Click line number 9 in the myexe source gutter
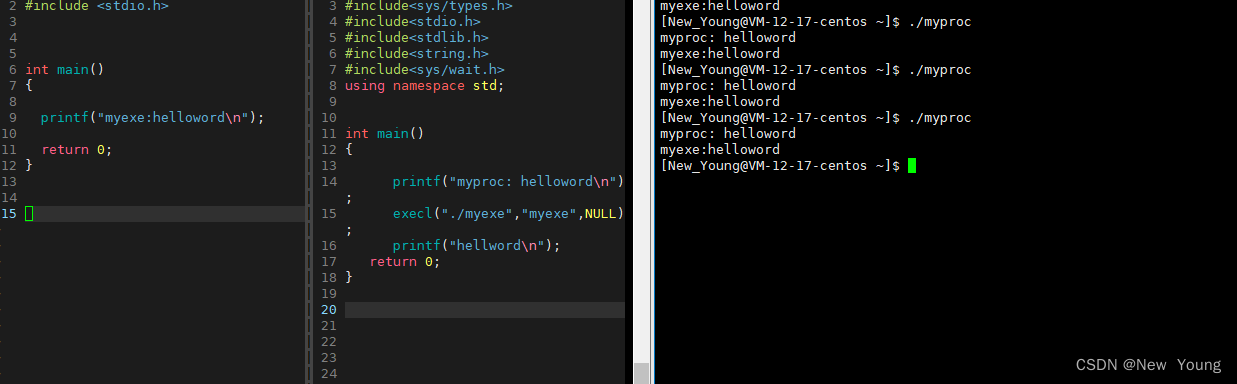 (x=13, y=118)
